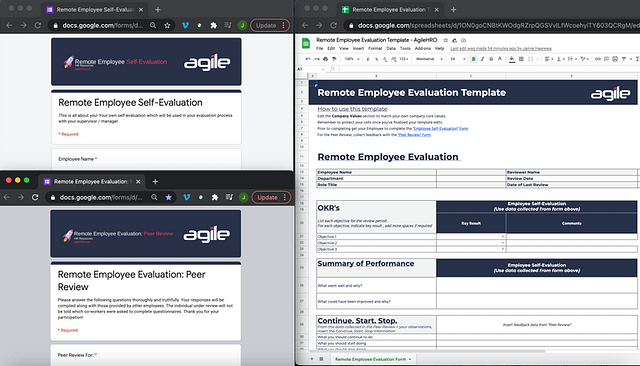Click the Vimeo extension icon in Self-Evaluation window
Image resolution: width=640 pixels, height=366 pixels.
[x=185, y=25]
